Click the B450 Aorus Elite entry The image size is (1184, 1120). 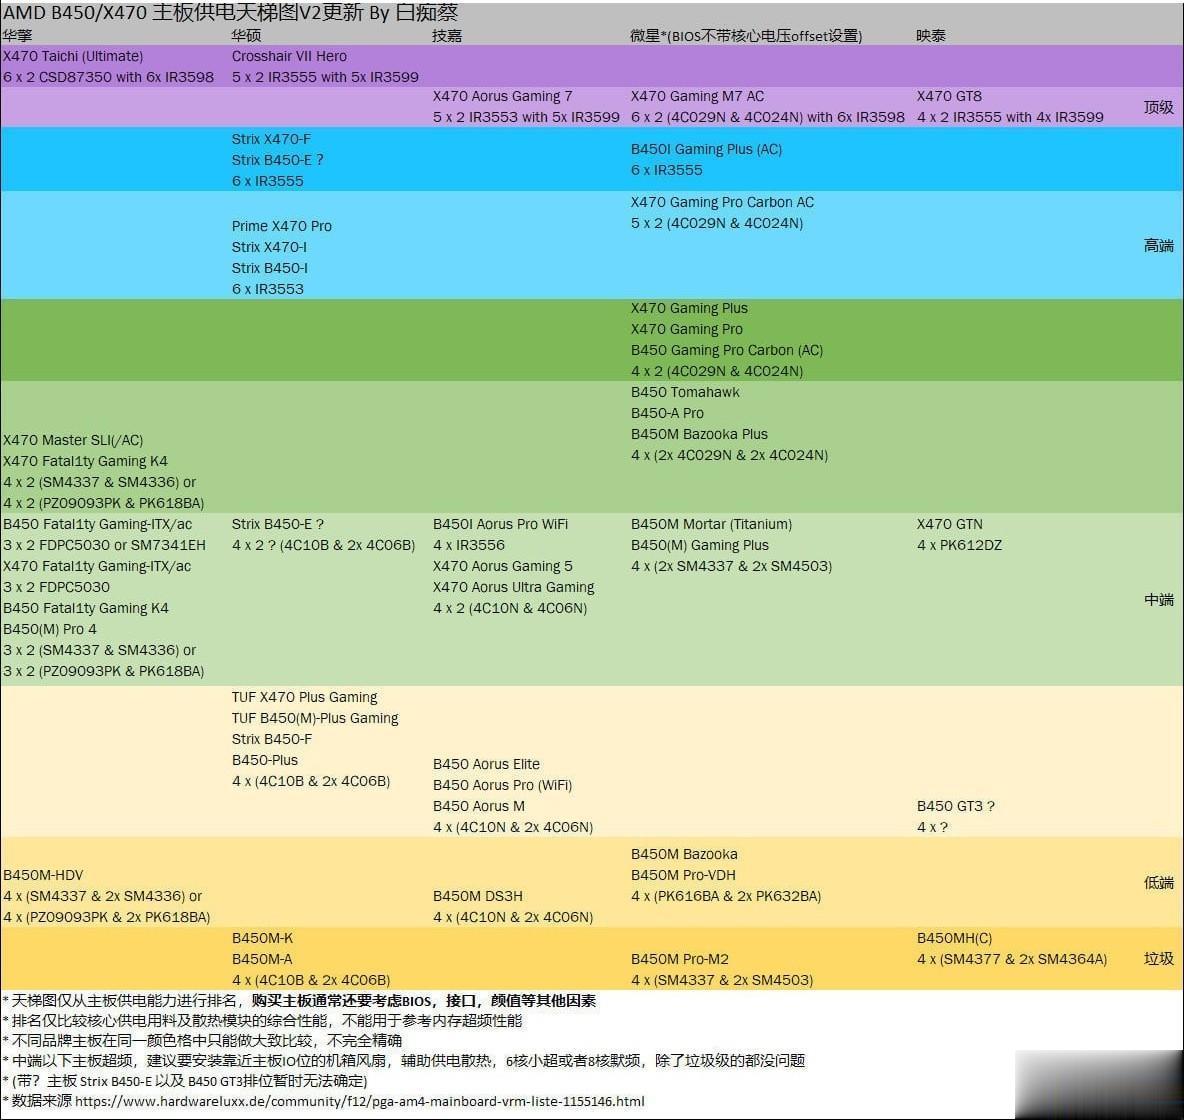coord(486,764)
